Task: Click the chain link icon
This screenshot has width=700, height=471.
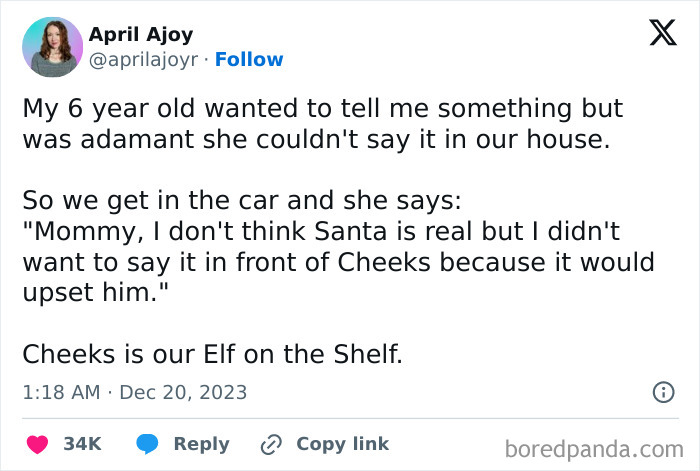Action: click(271, 444)
